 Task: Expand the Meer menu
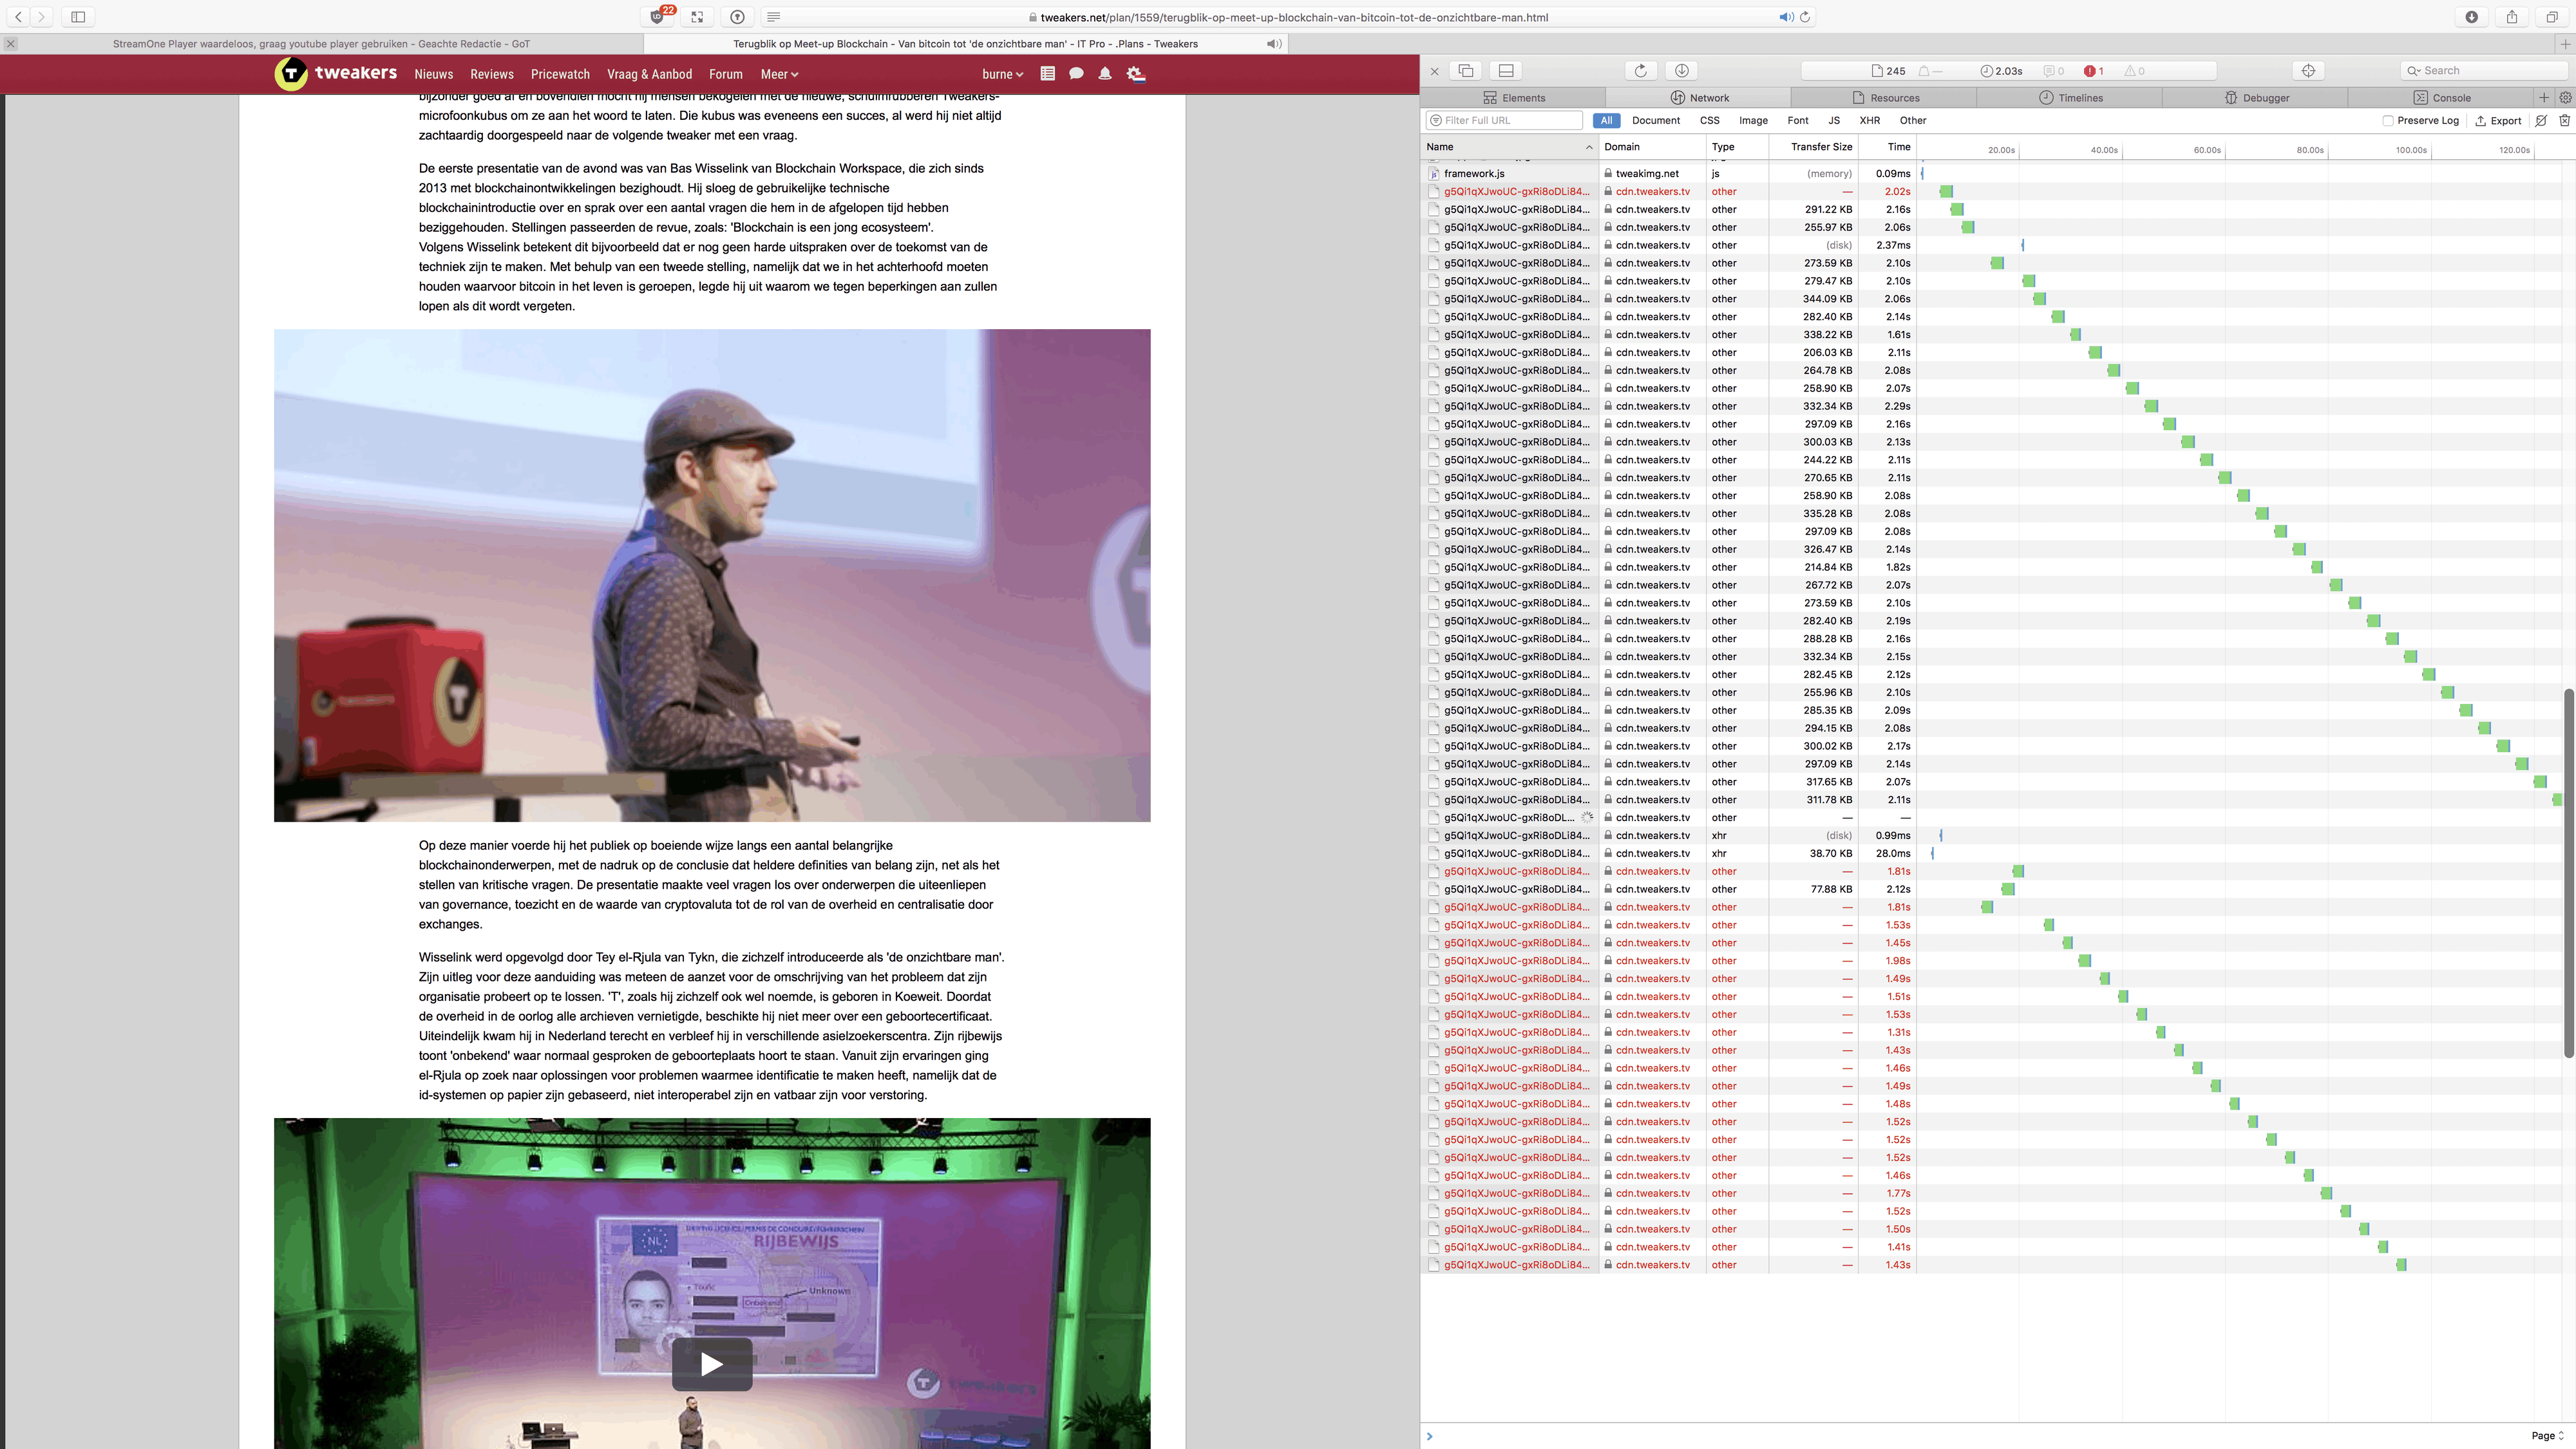(779, 74)
